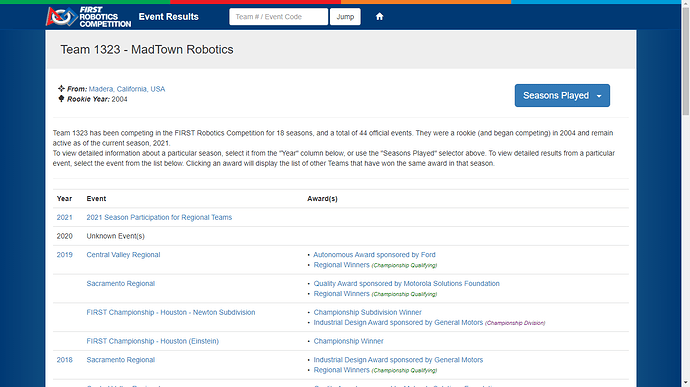Screen dimensions: 690x387
Task: Expand the Seasons Played dropdown
Action: click(562, 96)
